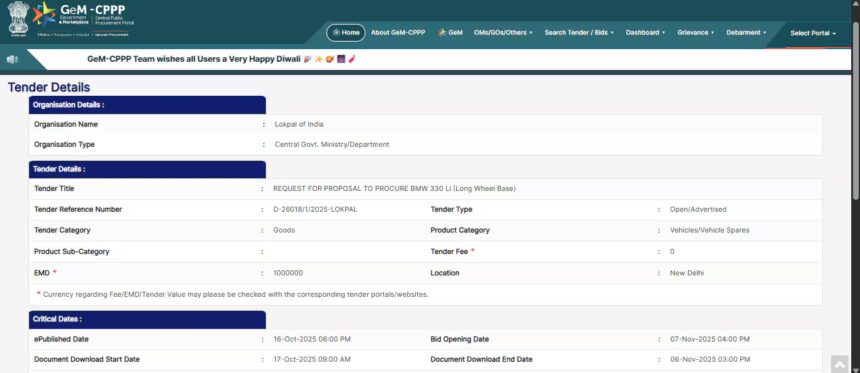Select download start date 17-Oct-2025 09:00 AM
Viewport: 860px width, 373px height.
tap(312, 360)
